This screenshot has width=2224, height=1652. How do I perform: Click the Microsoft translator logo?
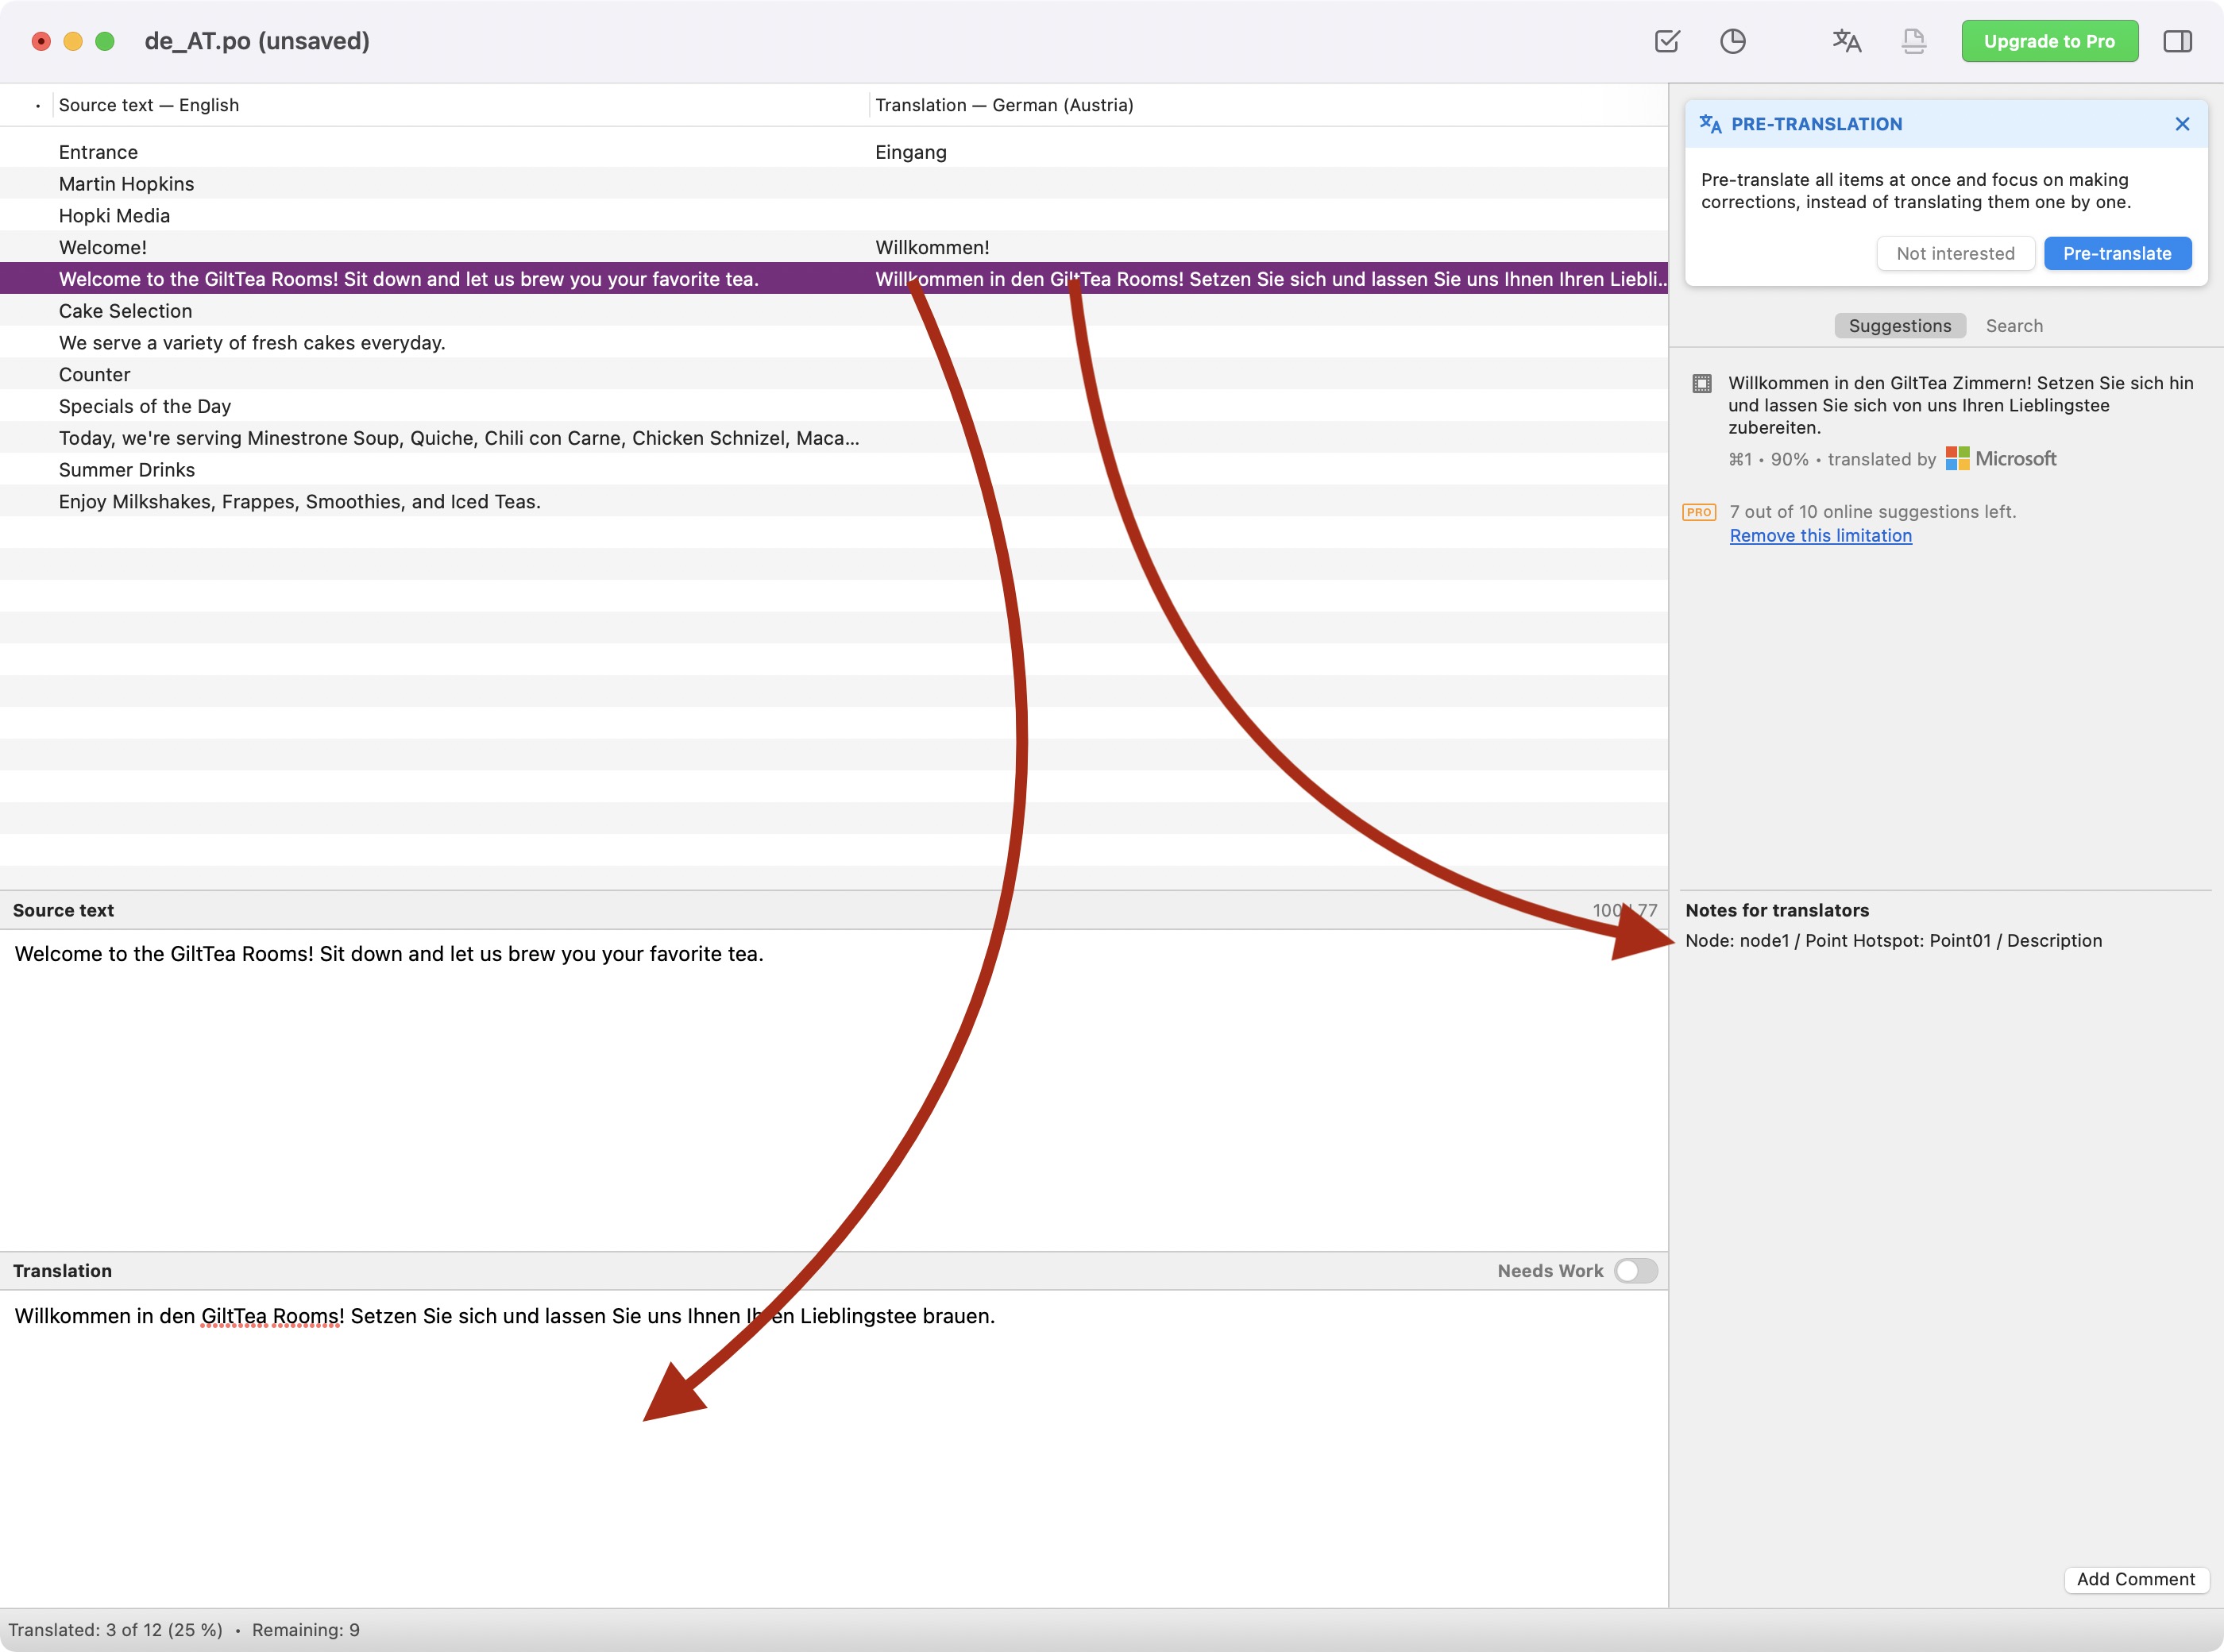point(2001,459)
